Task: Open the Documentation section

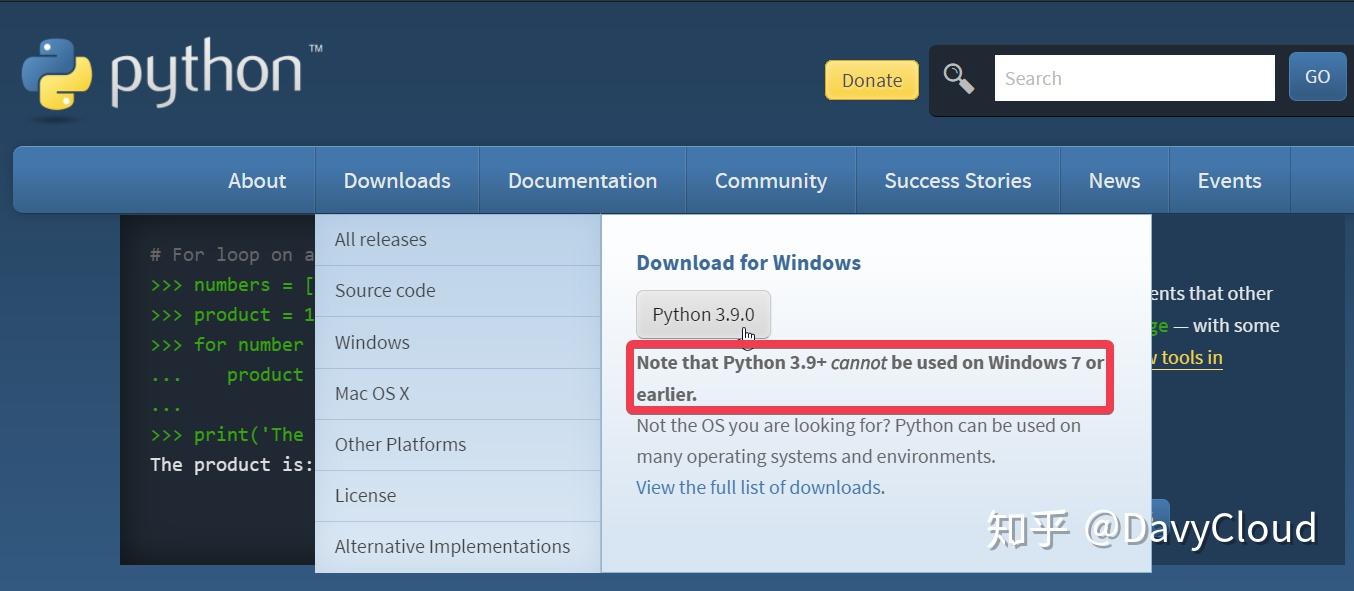Action: [x=582, y=180]
